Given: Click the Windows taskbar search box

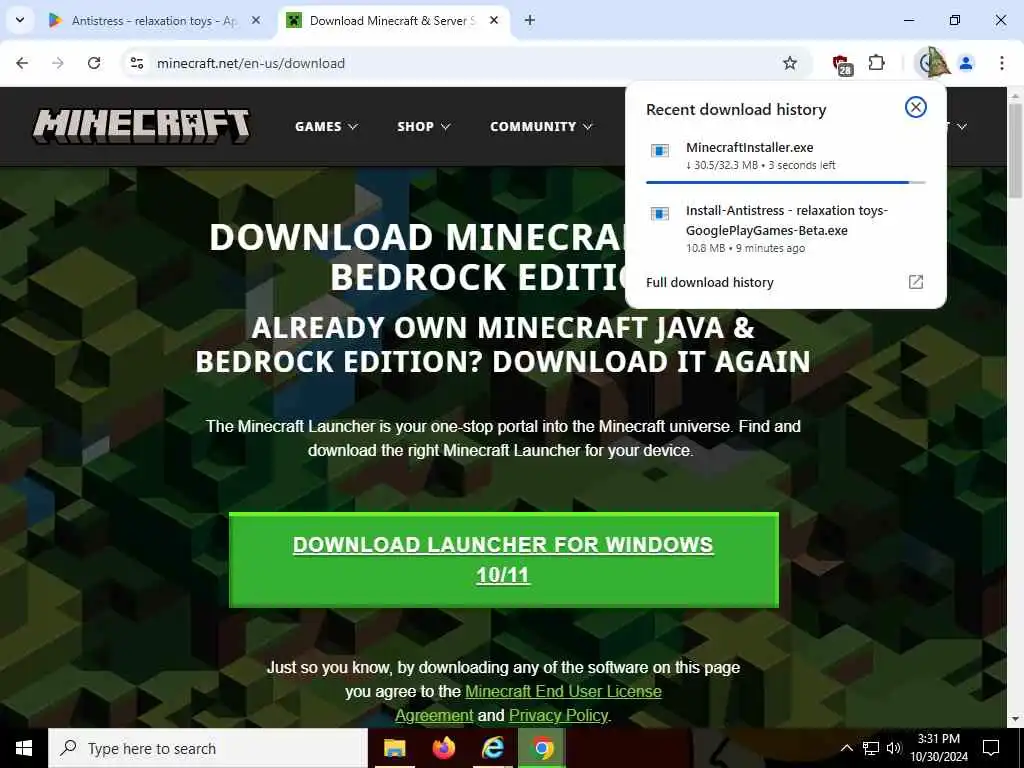Looking at the screenshot, I should coord(208,748).
